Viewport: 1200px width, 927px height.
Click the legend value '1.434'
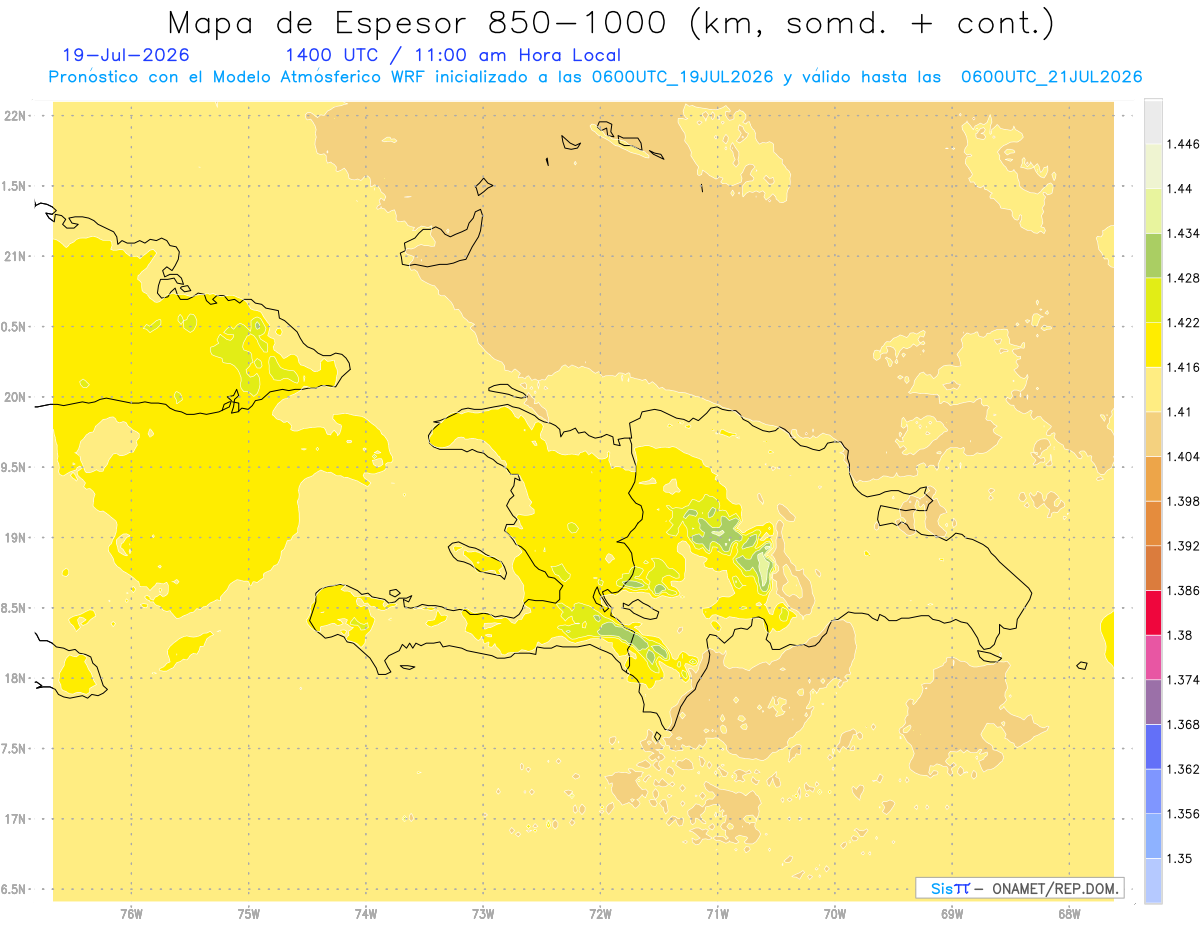[x=1183, y=233]
